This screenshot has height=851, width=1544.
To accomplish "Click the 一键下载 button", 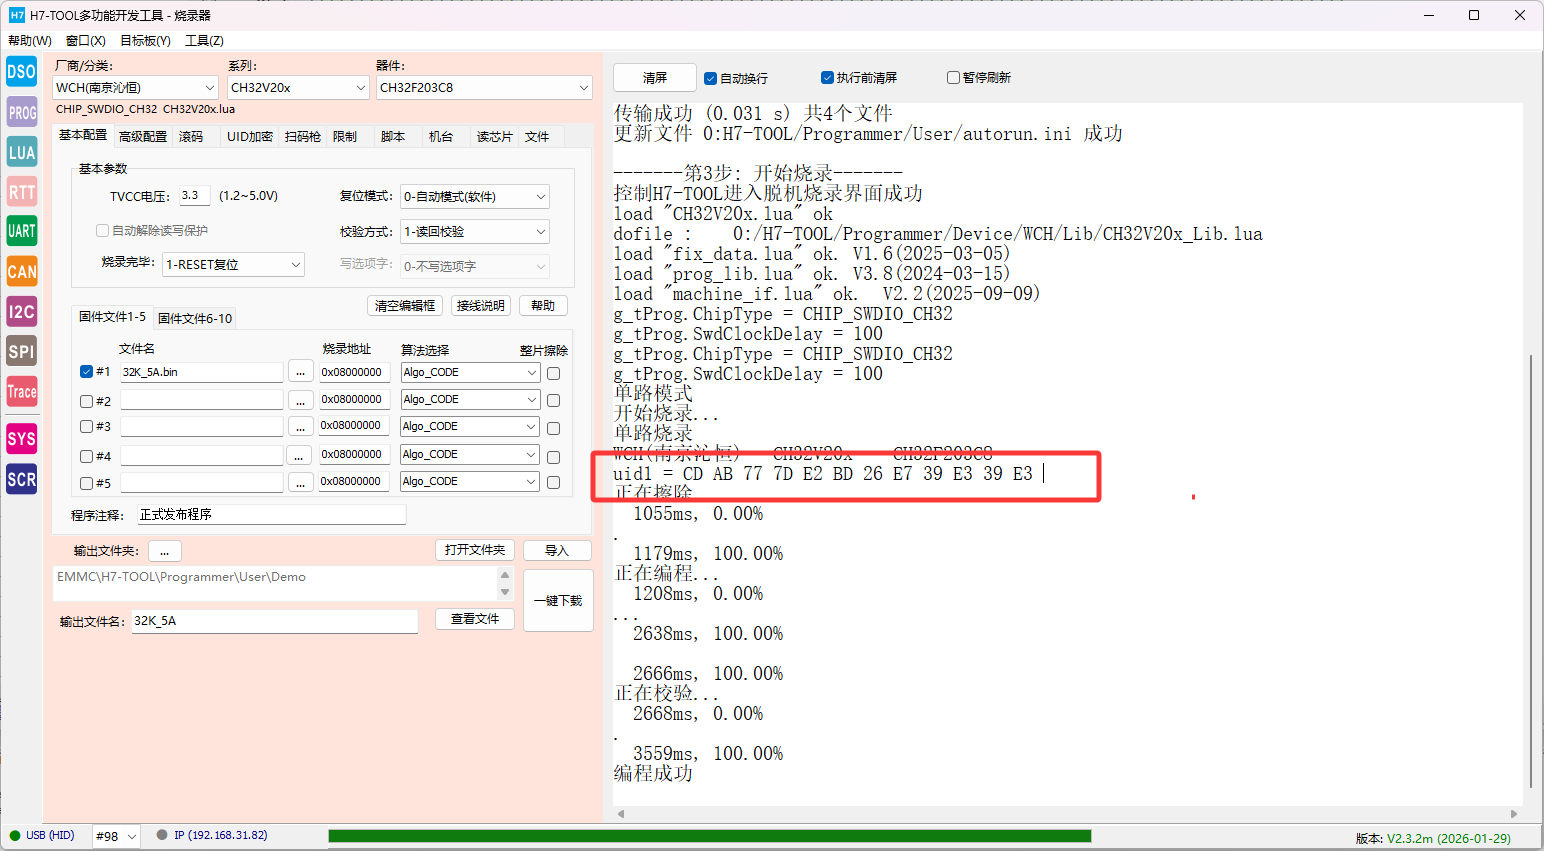I will (x=558, y=601).
